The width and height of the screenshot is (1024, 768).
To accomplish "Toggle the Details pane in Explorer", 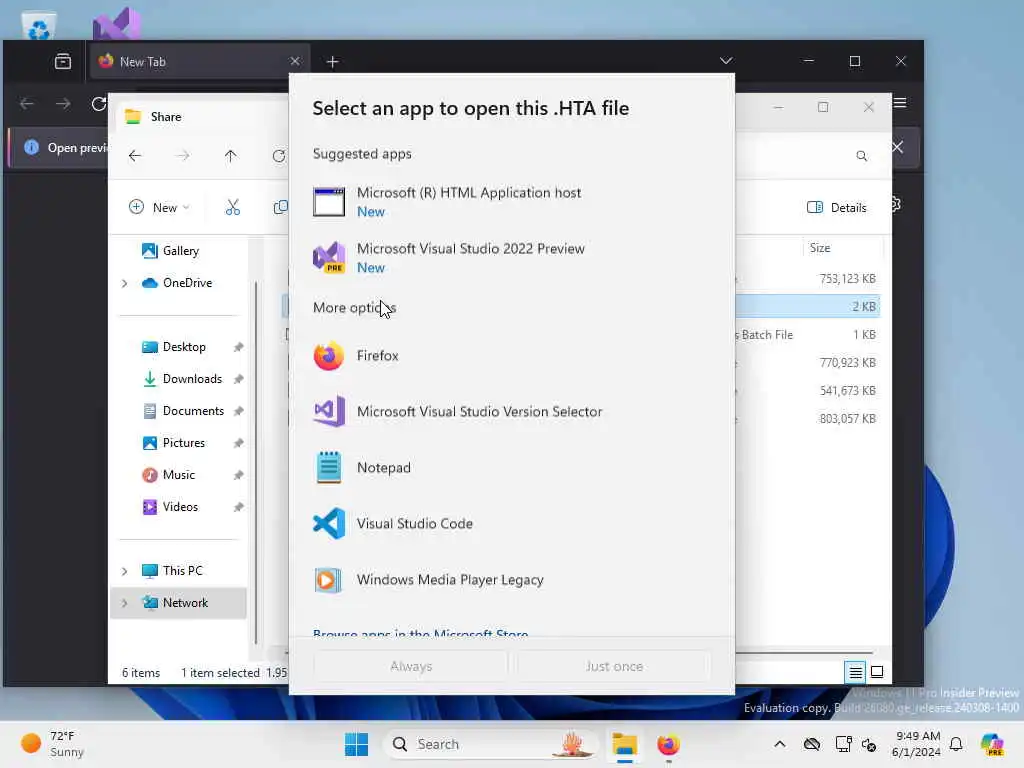I will (837, 208).
